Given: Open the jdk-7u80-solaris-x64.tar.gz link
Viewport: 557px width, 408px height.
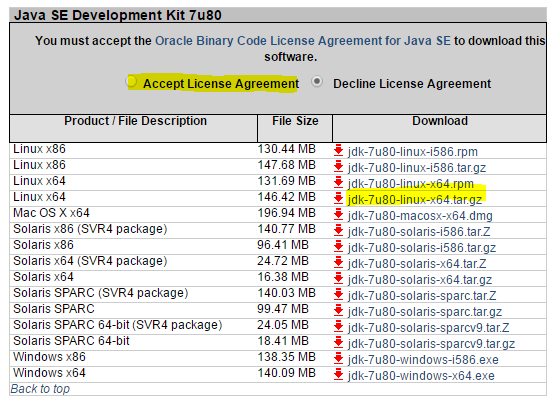Looking at the screenshot, I should (x=420, y=279).
